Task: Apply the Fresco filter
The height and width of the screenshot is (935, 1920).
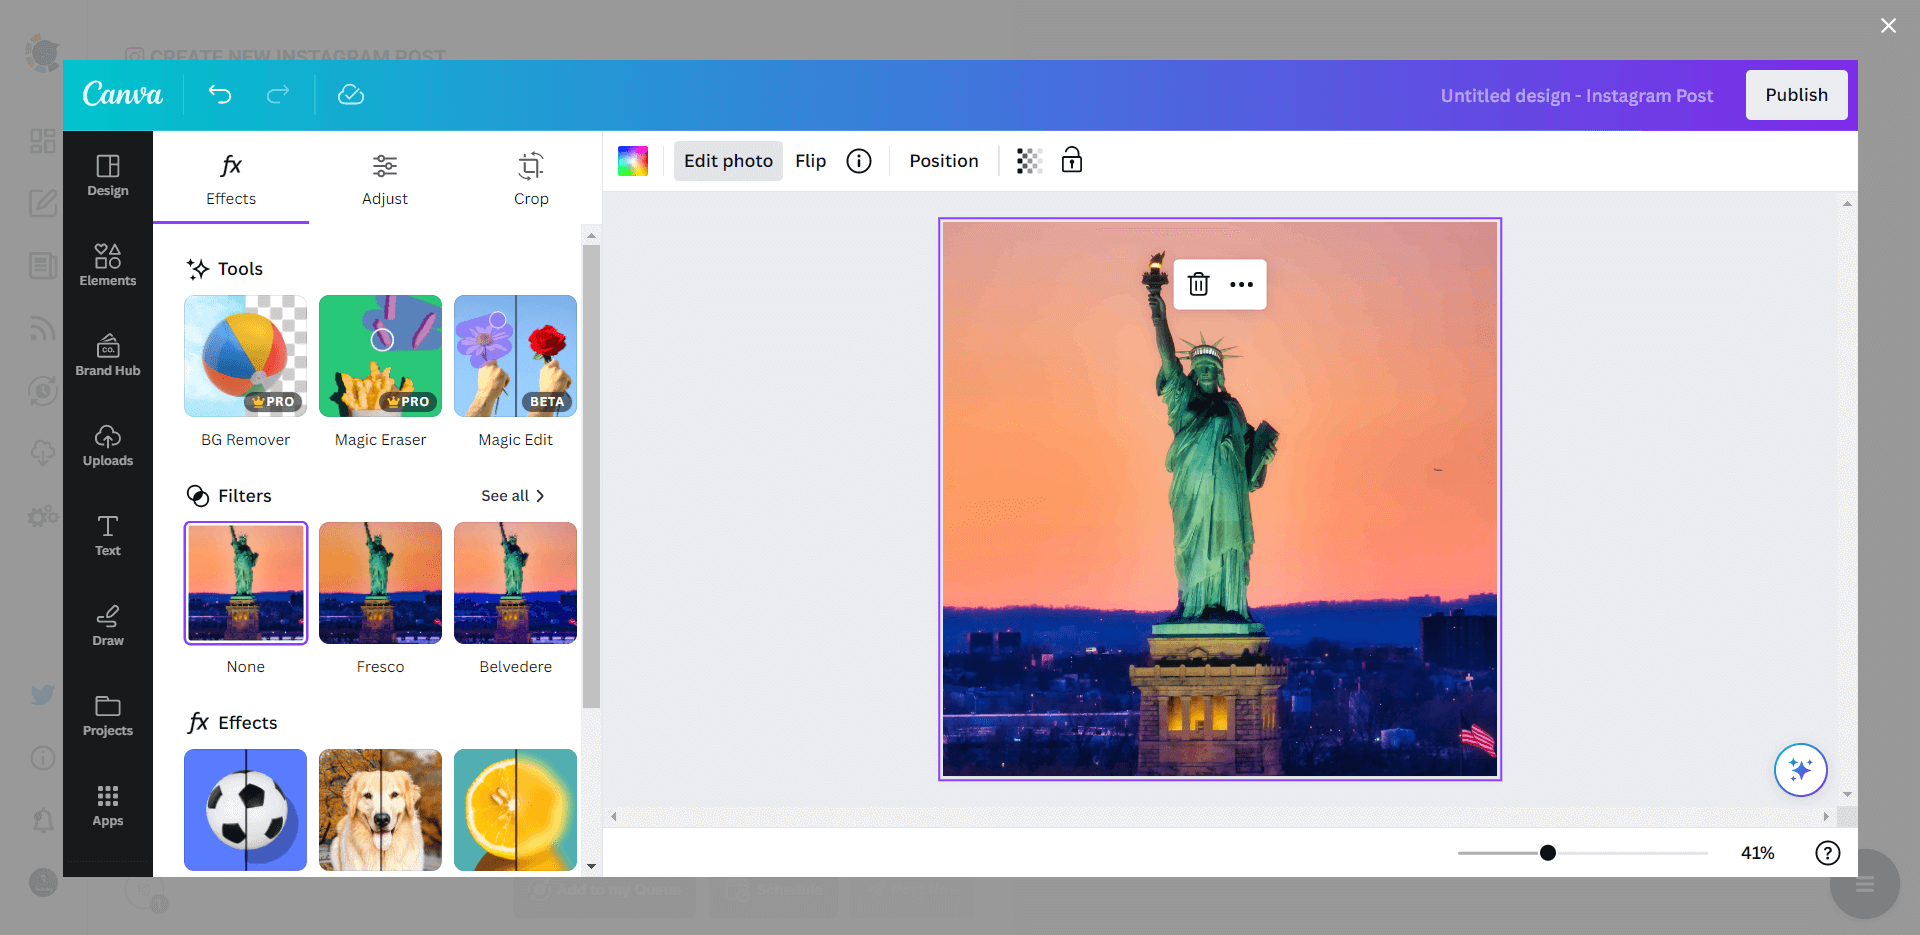Action: click(x=380, y=583)
